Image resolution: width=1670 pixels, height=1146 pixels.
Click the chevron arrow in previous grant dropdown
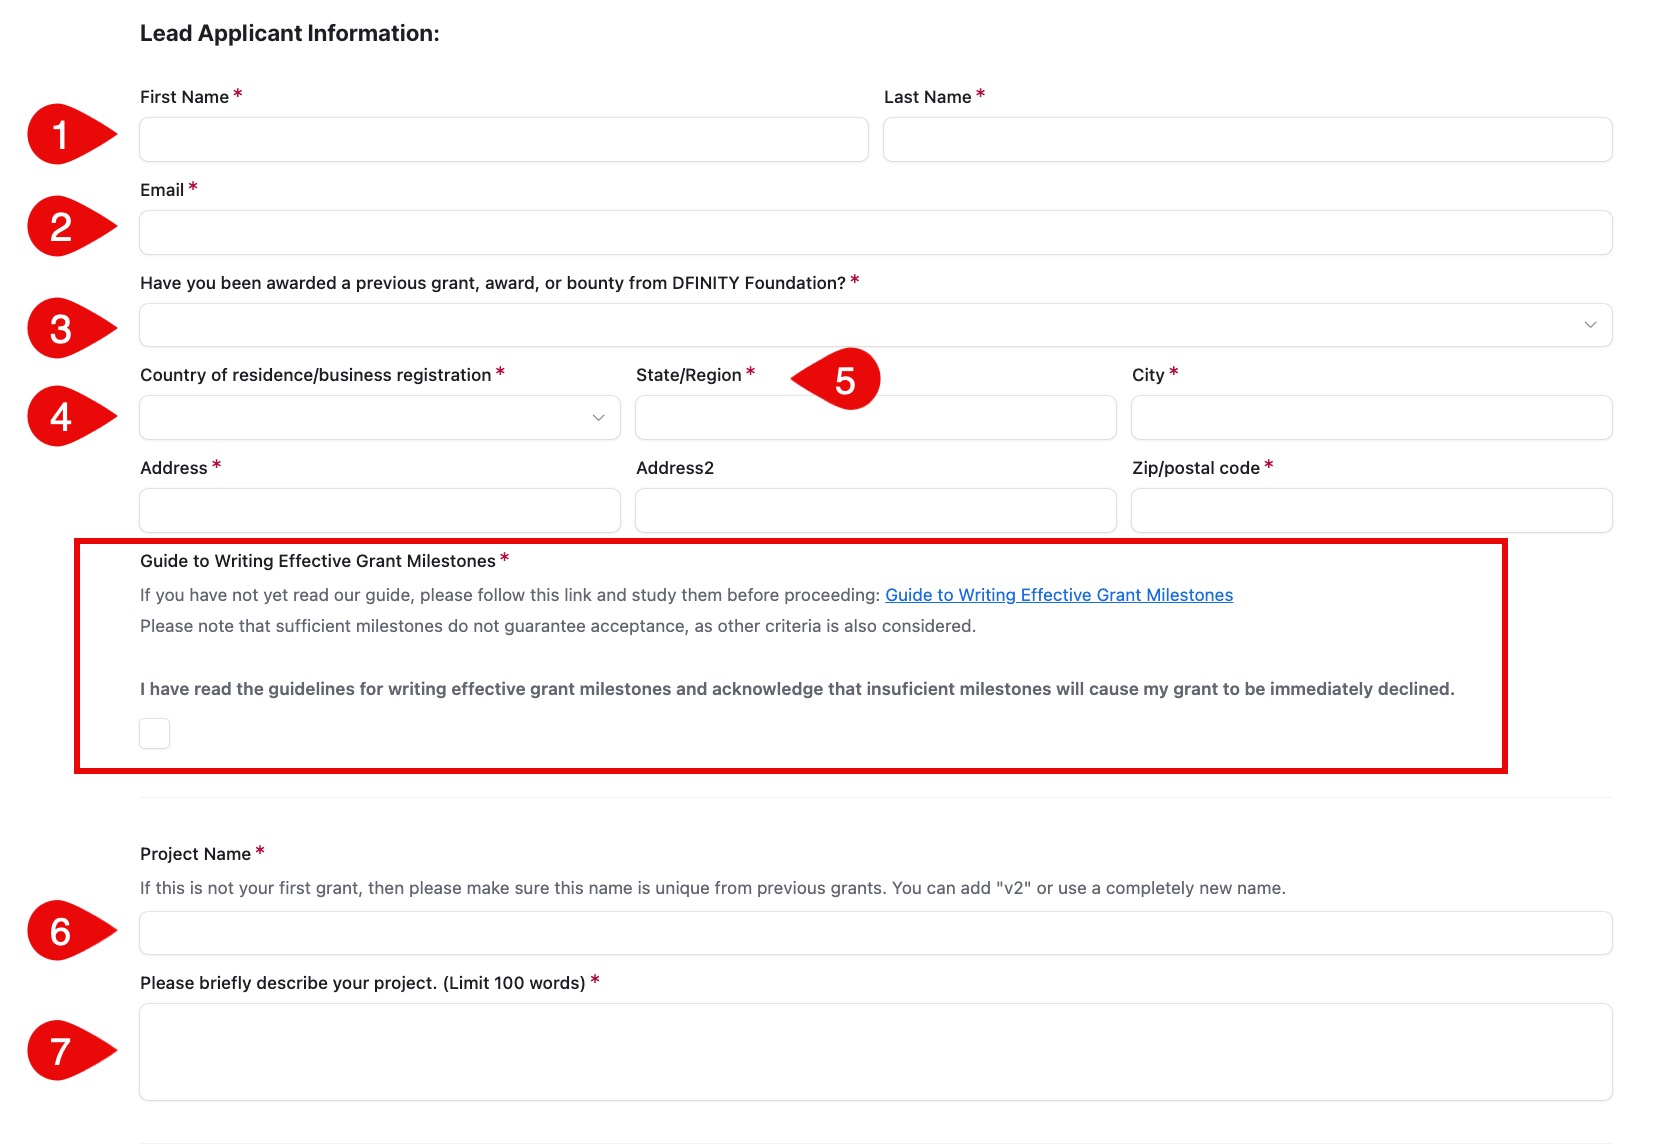(x=1590, y=325)
